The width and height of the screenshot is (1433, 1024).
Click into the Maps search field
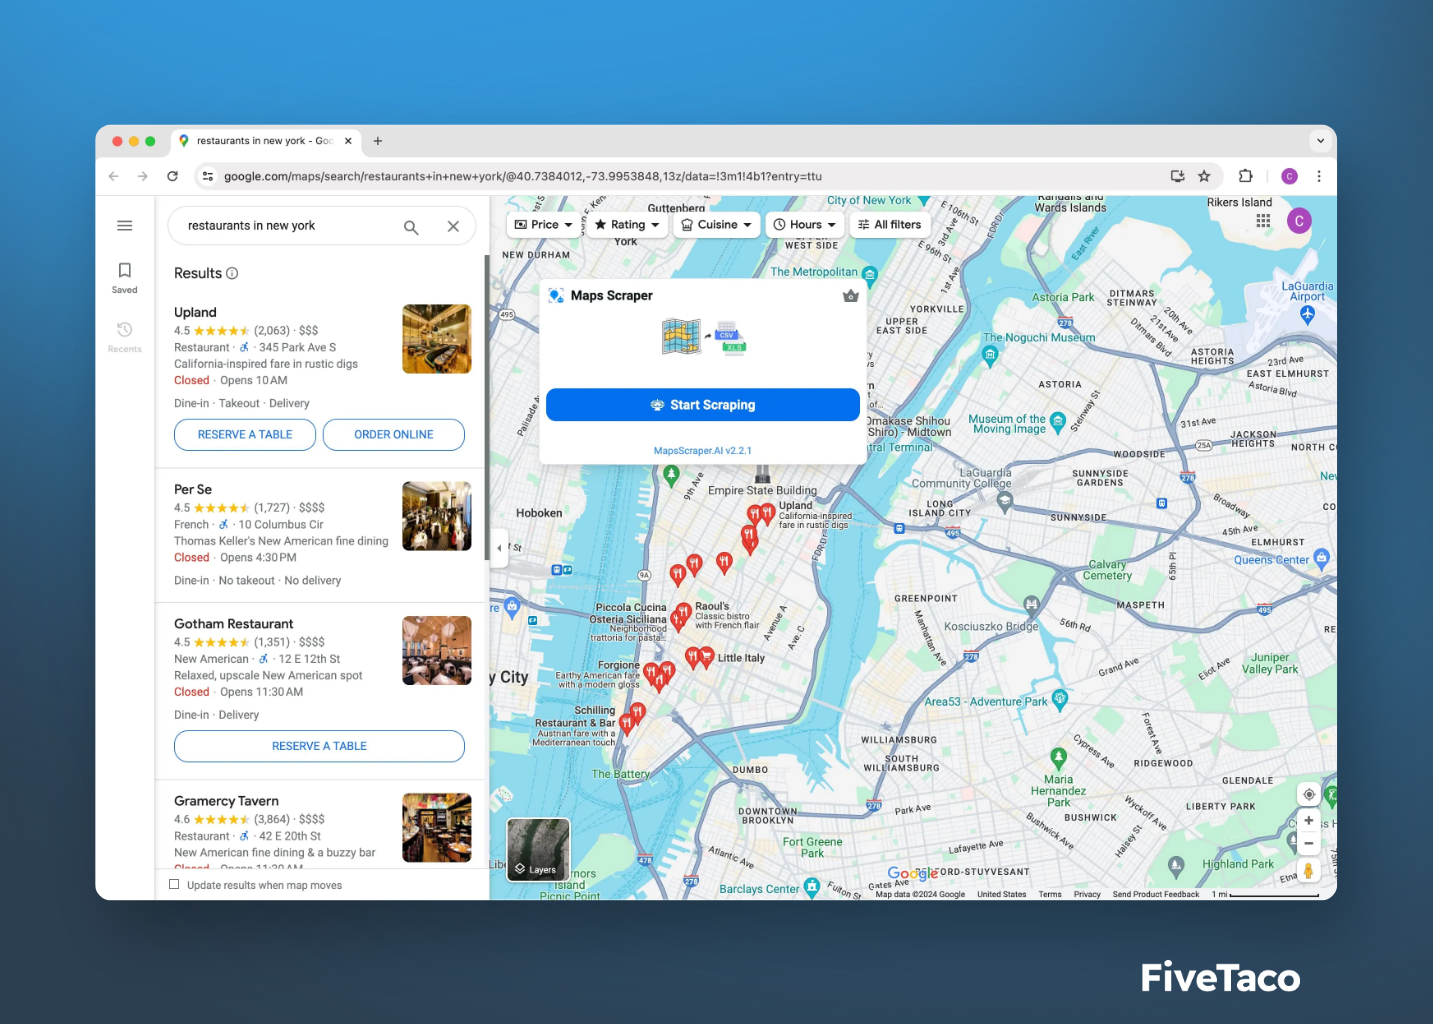point(290,226)
